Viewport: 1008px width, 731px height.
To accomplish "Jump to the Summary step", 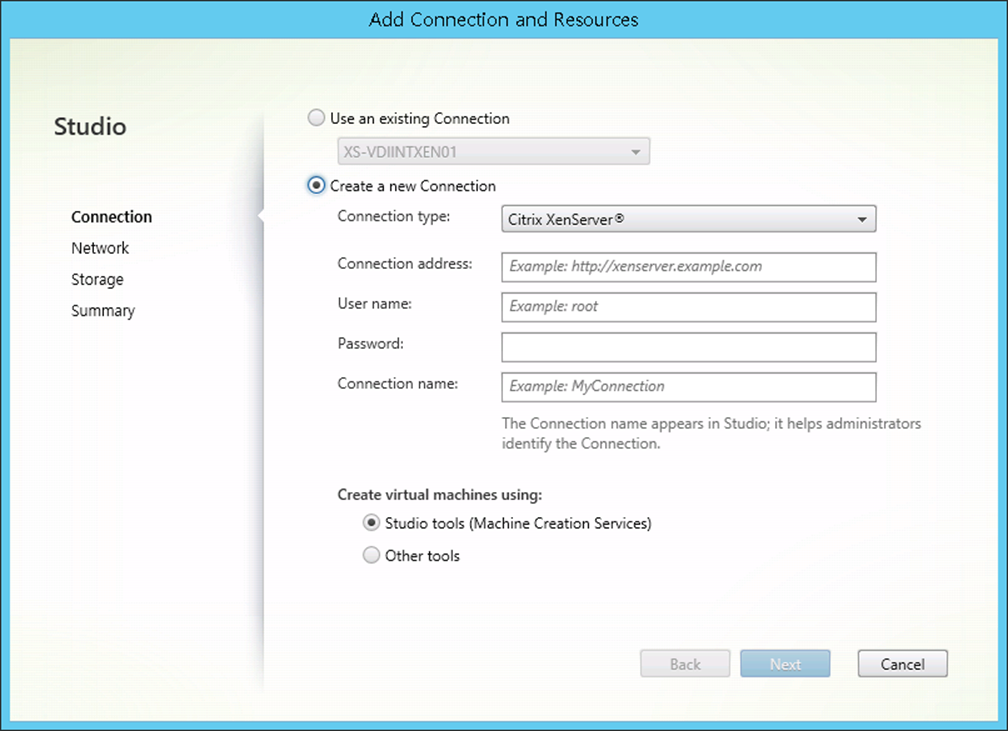I will pyautogui.click(x=103, y=310).
